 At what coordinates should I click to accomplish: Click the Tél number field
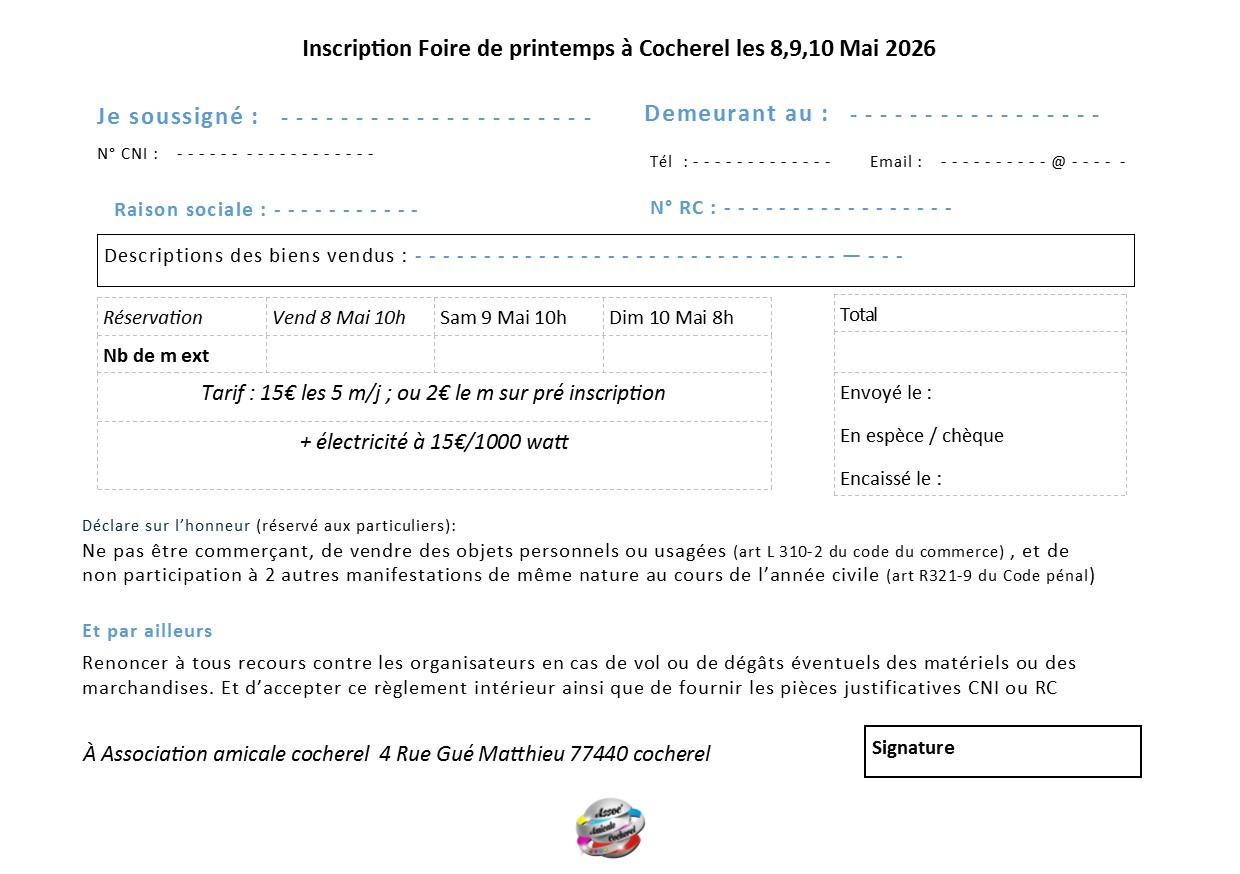[761, 162]
